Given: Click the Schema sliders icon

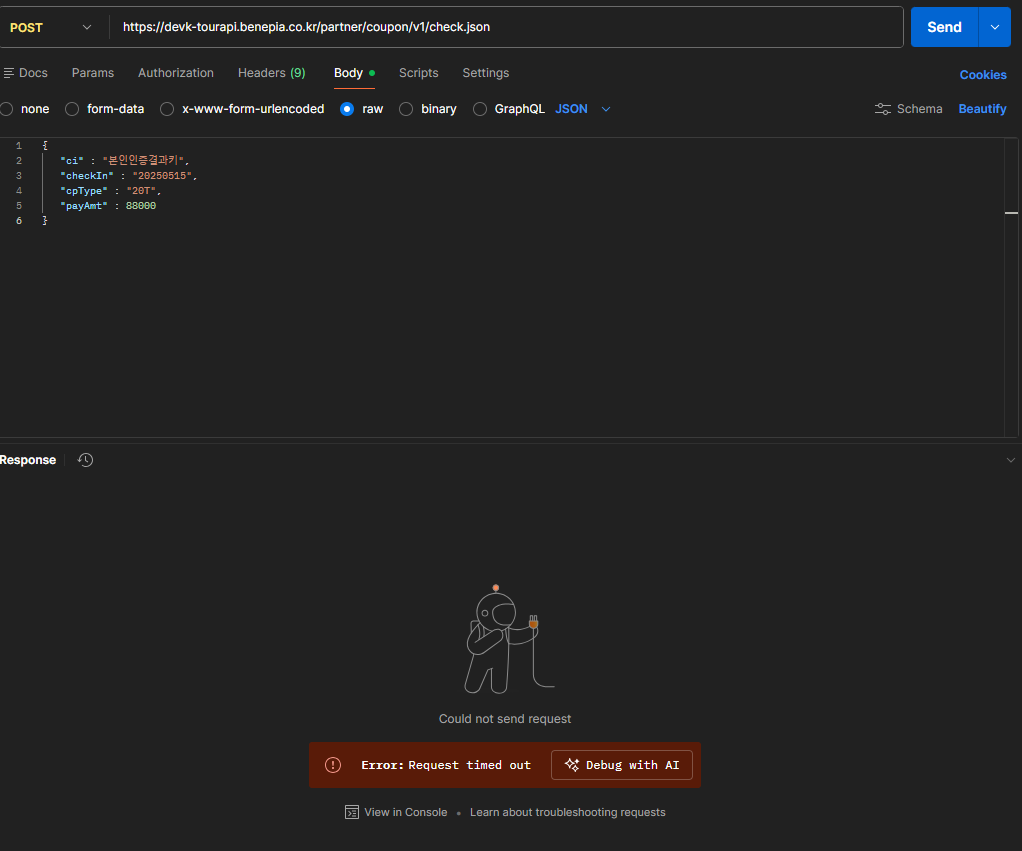Looking at the screenshot, I should [883, 109].
